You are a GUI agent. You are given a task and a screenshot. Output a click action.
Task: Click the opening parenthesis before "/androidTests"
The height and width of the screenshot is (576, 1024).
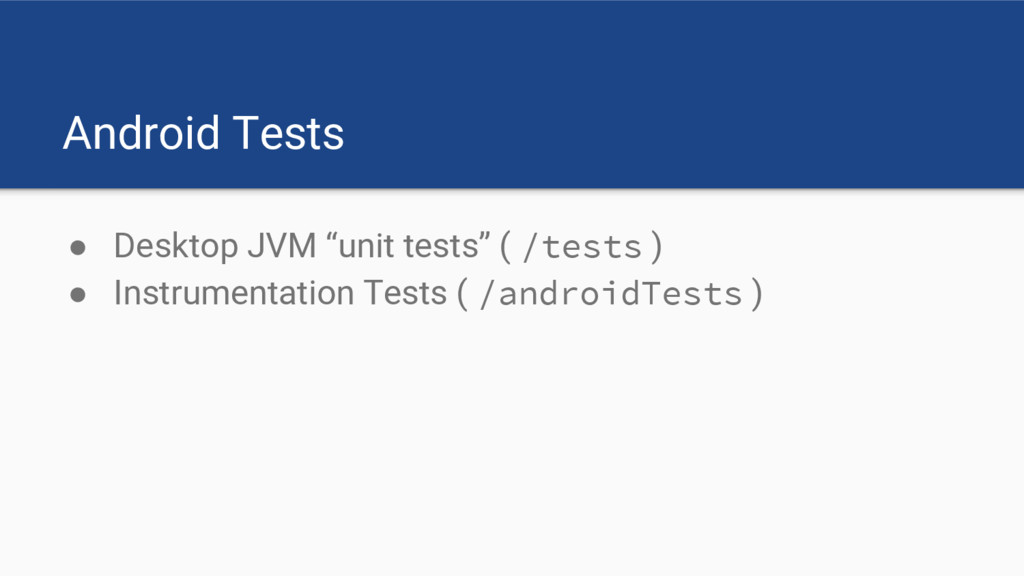tap(462, 294)
